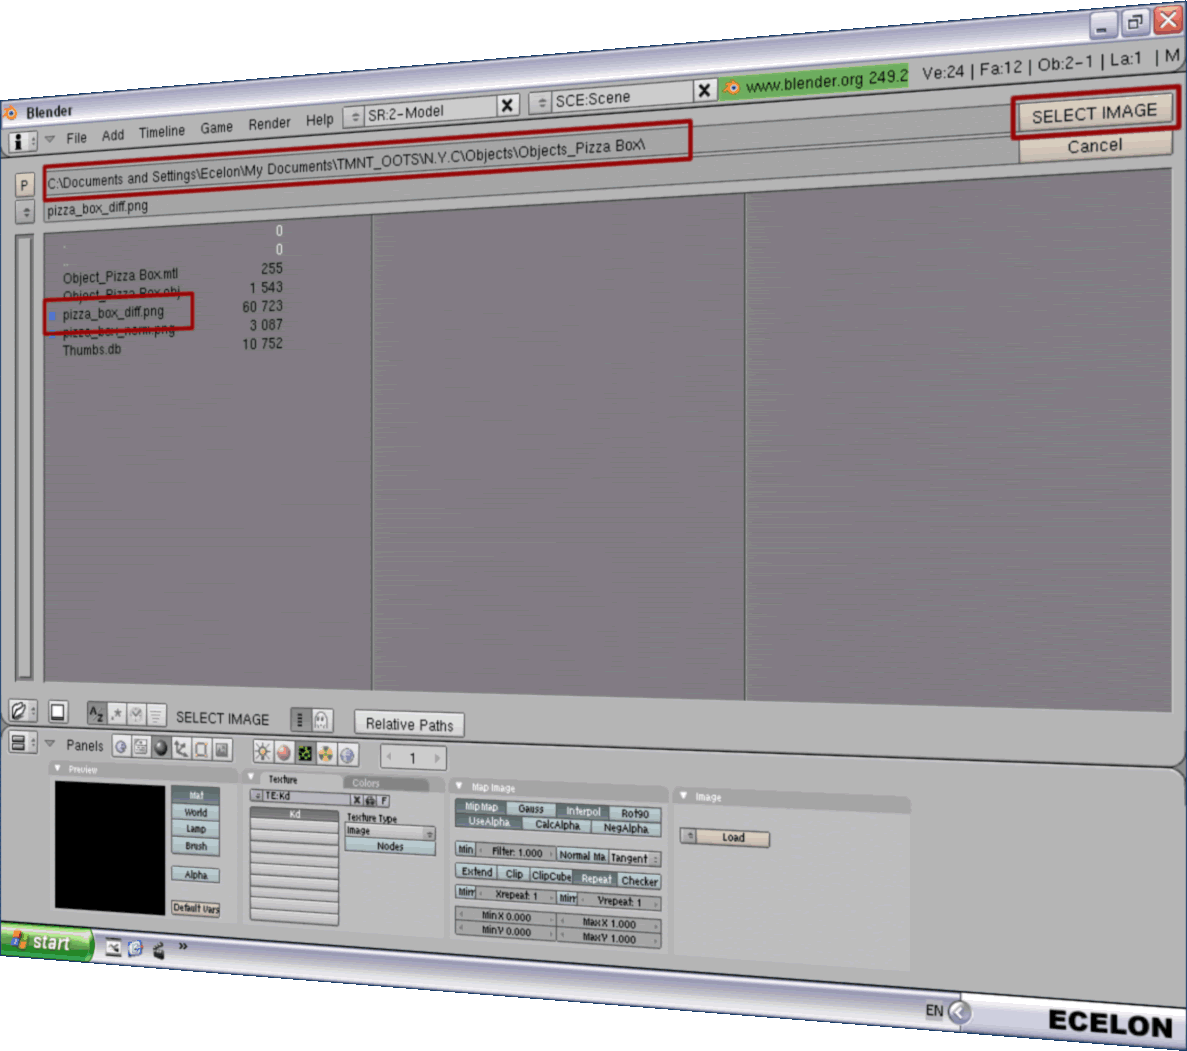Open the recent directories dropdown arrows
The width and height of the screenshot is (1187, 1051).
click(x=25, y=212)
